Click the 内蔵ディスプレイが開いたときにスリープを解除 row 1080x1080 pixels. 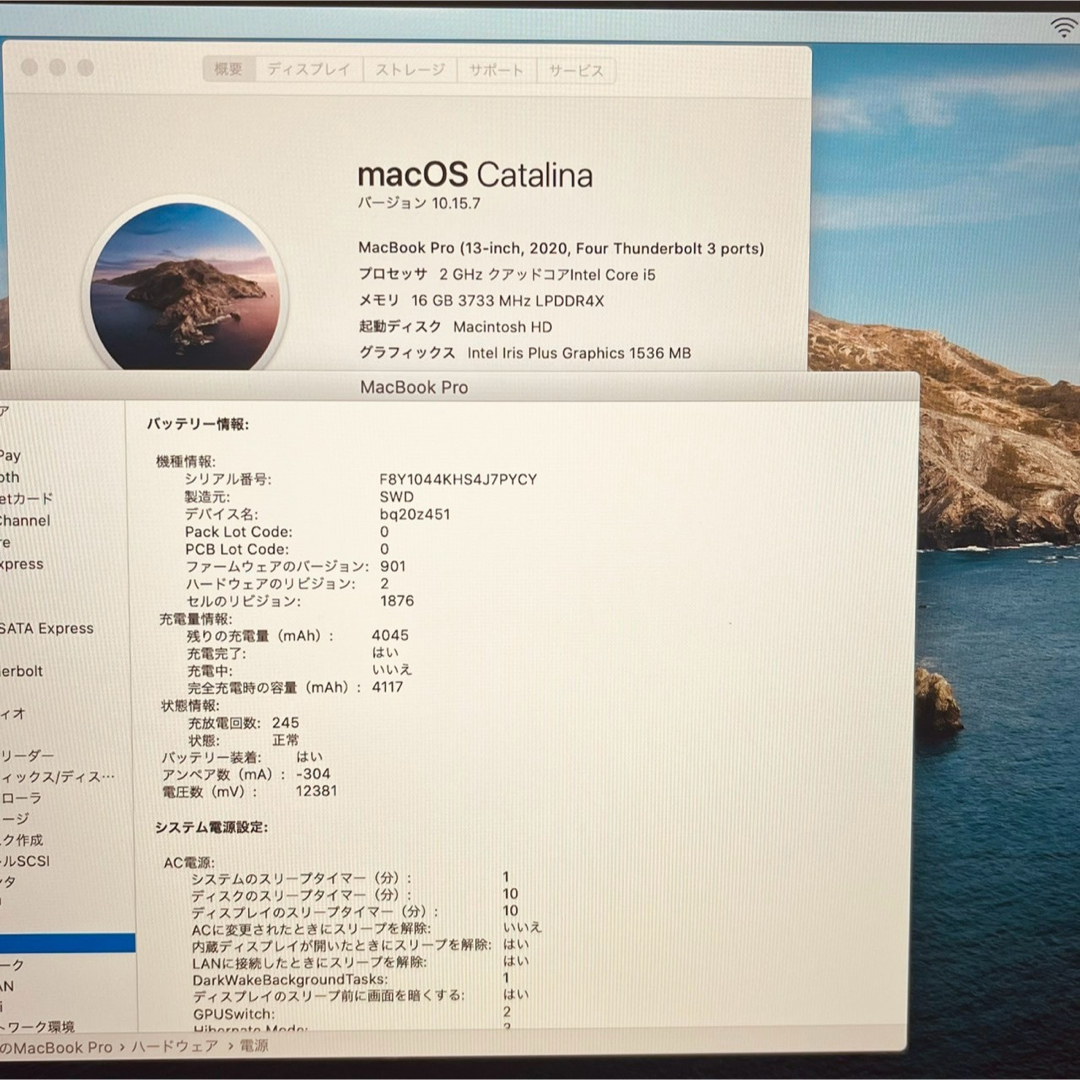click(x=361, y=944)
